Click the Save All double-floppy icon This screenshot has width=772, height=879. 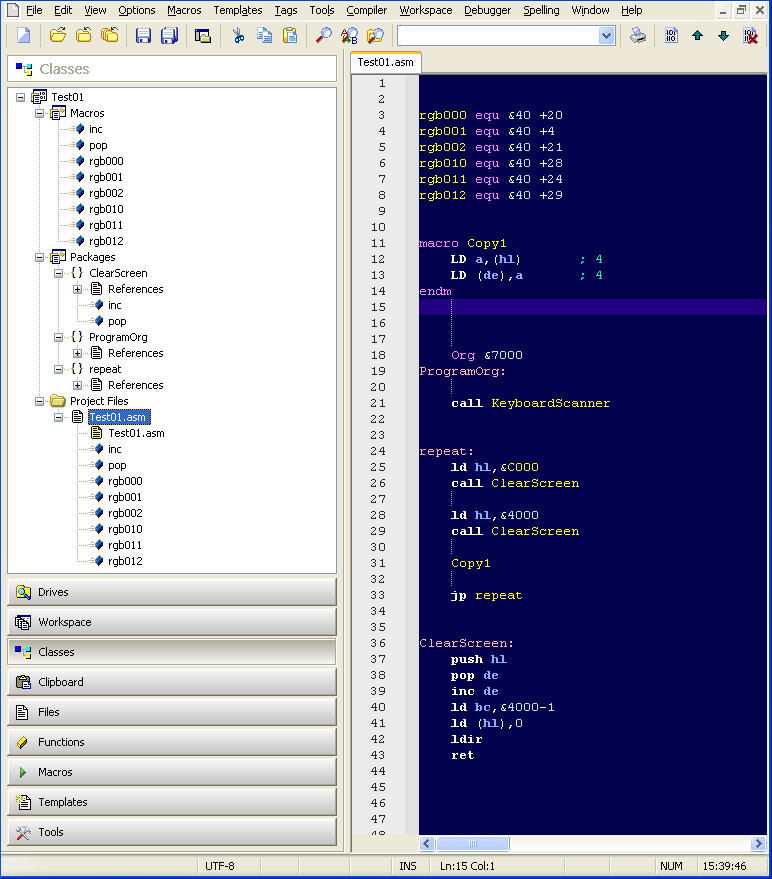169,36
